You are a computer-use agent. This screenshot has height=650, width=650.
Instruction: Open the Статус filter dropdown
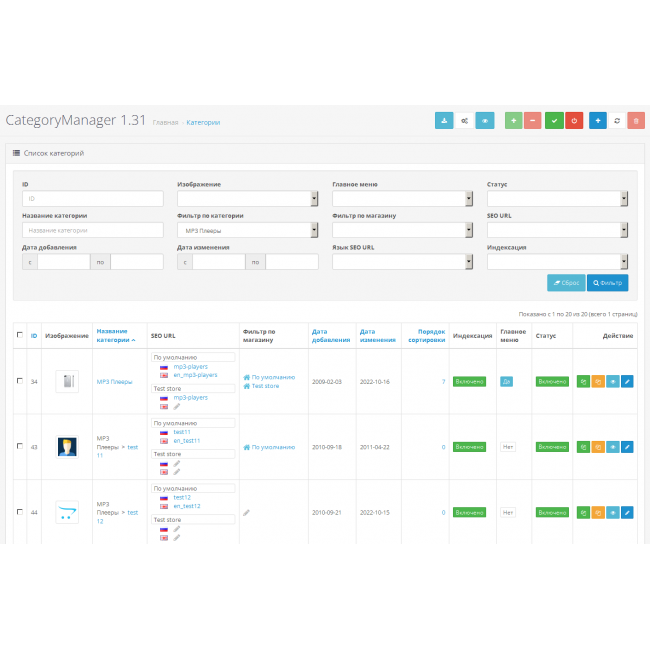pos(557,199)
